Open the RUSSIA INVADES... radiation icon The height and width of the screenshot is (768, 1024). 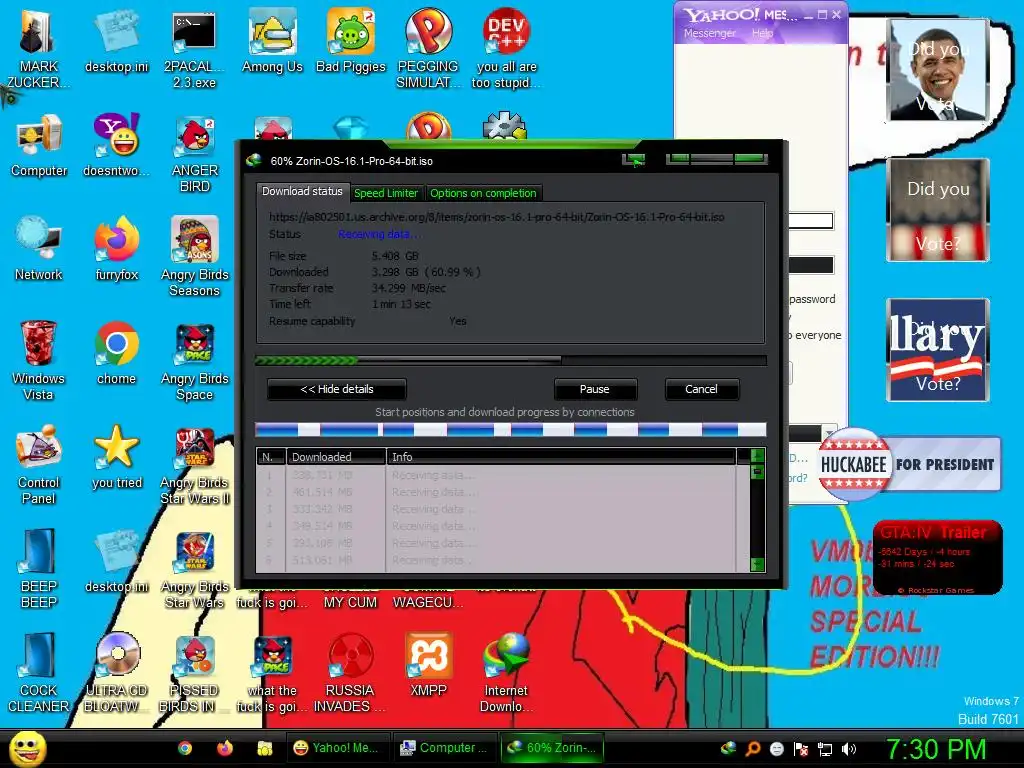pos(350,673)
